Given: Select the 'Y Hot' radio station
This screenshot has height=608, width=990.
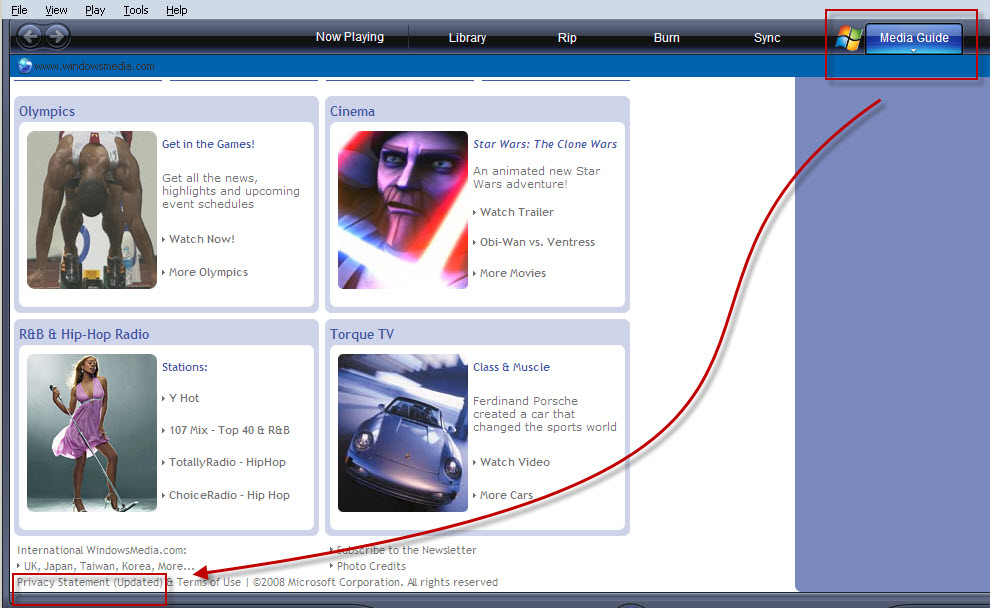Looking at the screenshot, I should coord(184,398).
